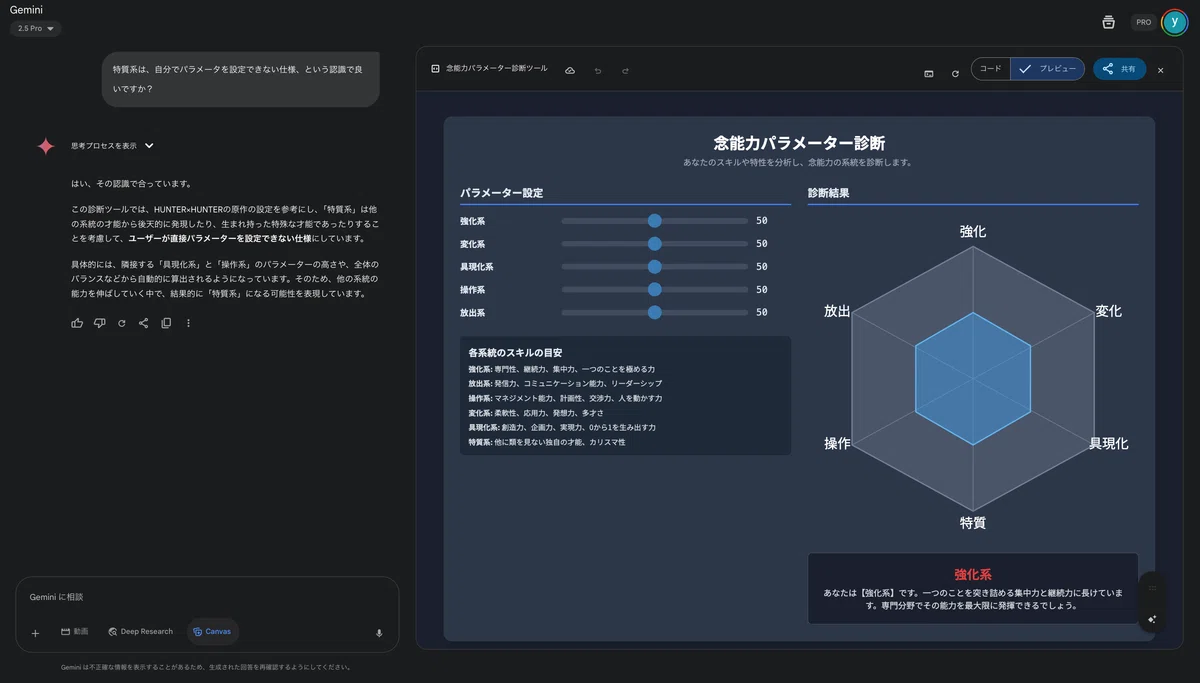Click the パラメーター設定 section heading
This screenshot has width=1200, height=683.
pyautogui.click(x=501, y=193)
